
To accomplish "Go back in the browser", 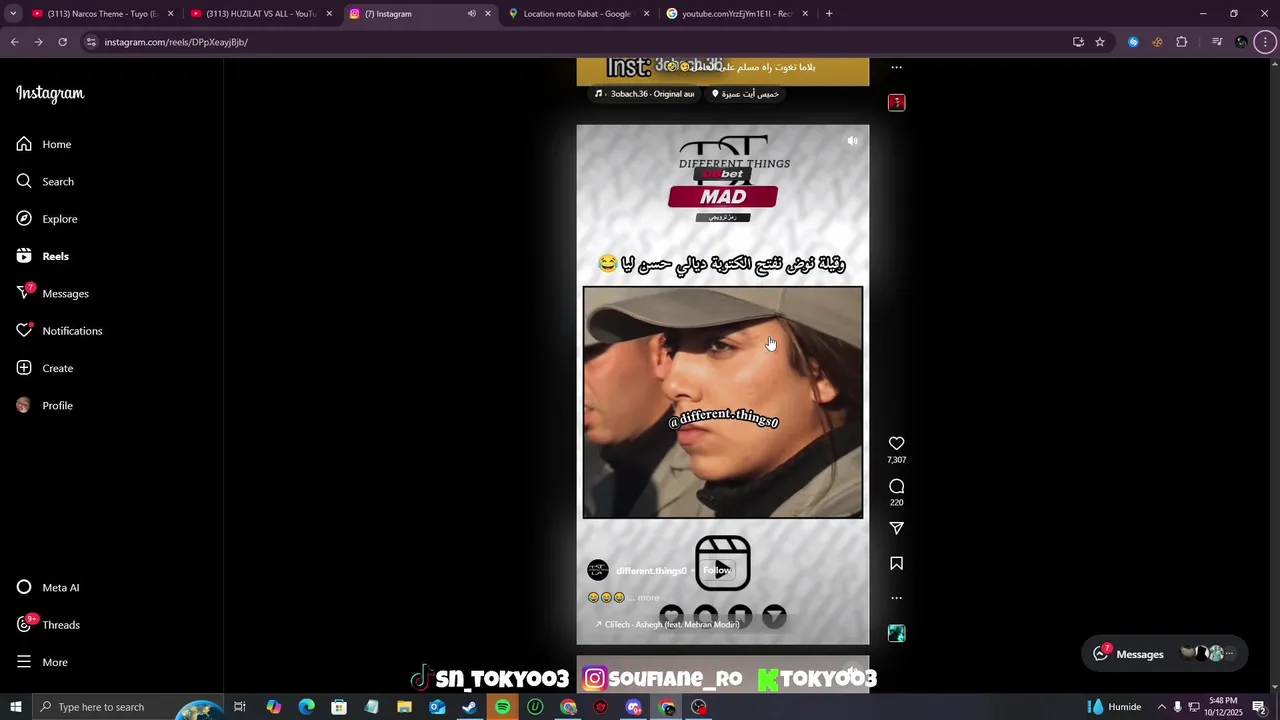I will tap(14, 42).
